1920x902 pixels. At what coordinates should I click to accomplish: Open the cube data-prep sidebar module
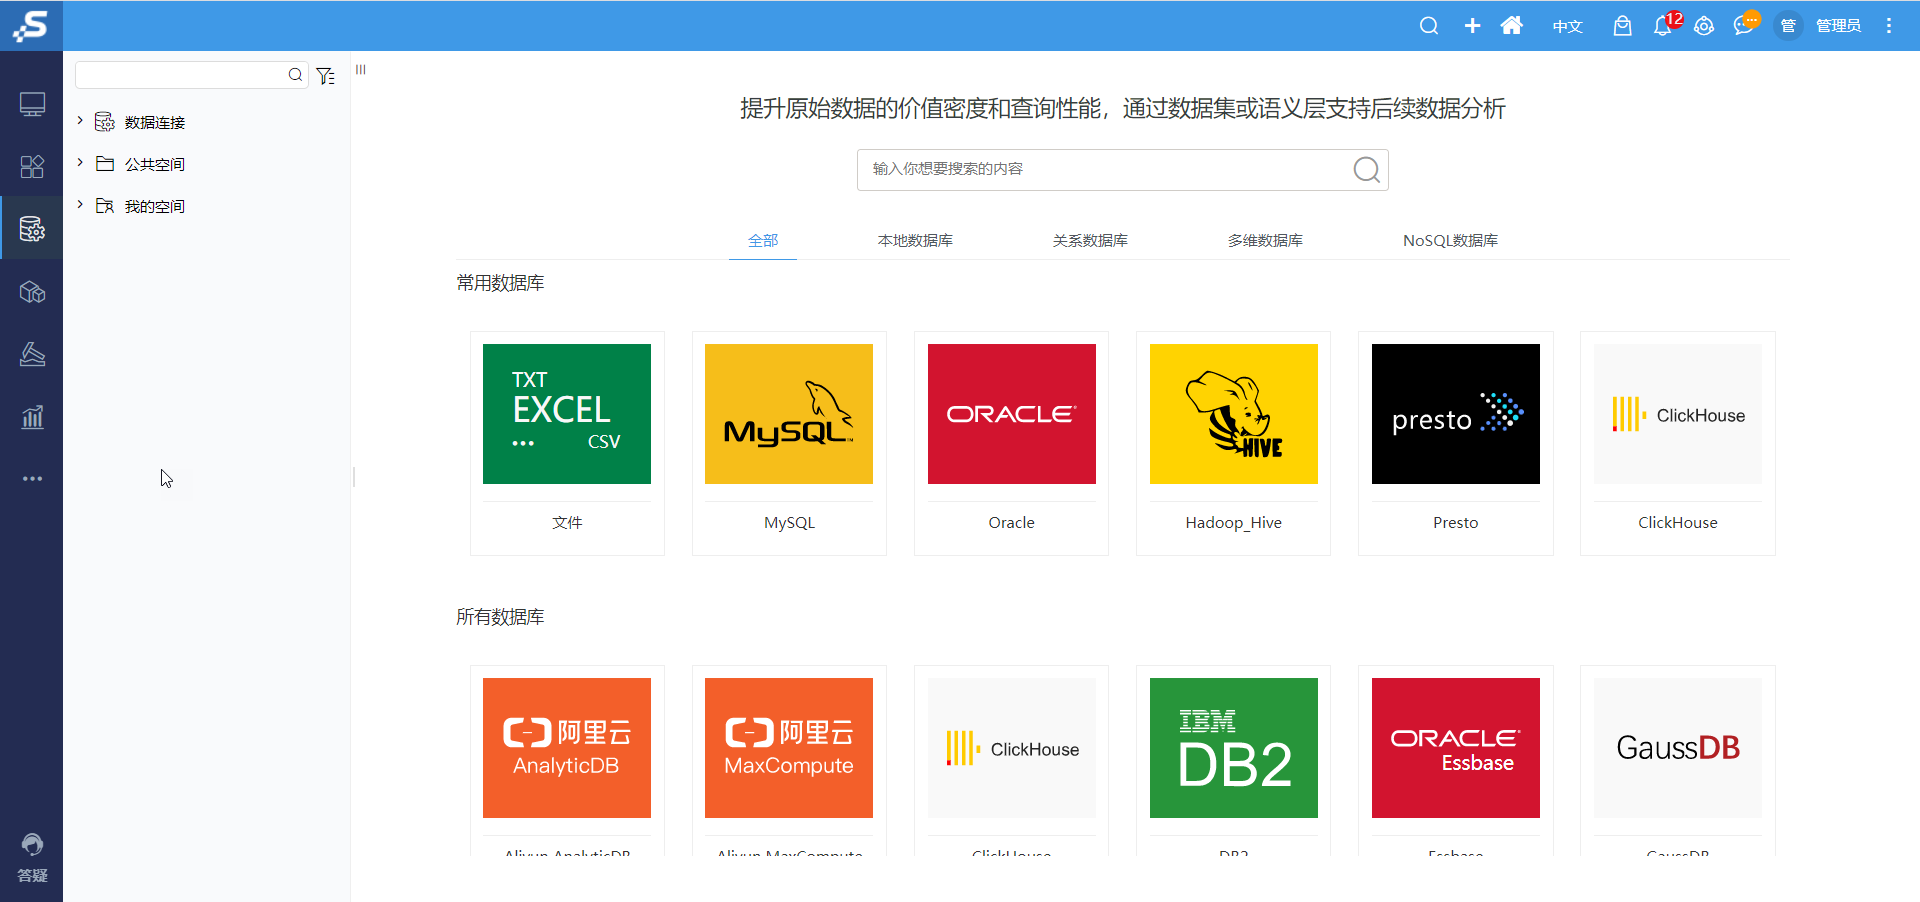coord(32,292)
